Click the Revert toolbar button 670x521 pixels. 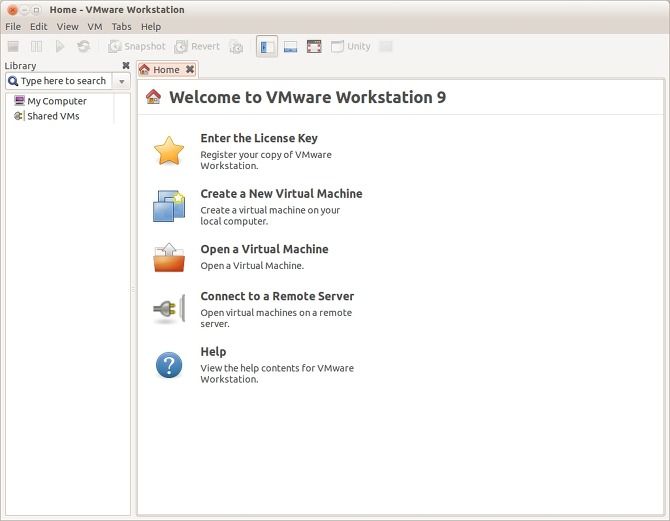197,46
